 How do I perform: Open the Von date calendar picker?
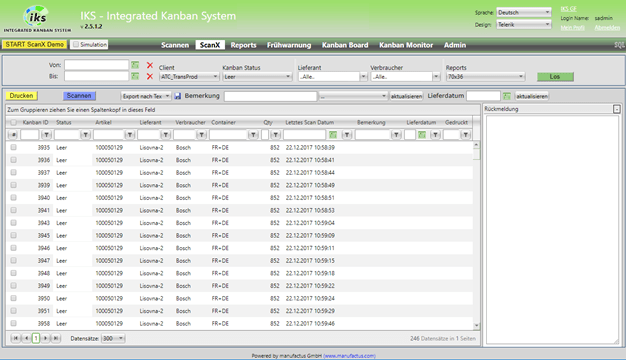(135, 65)
